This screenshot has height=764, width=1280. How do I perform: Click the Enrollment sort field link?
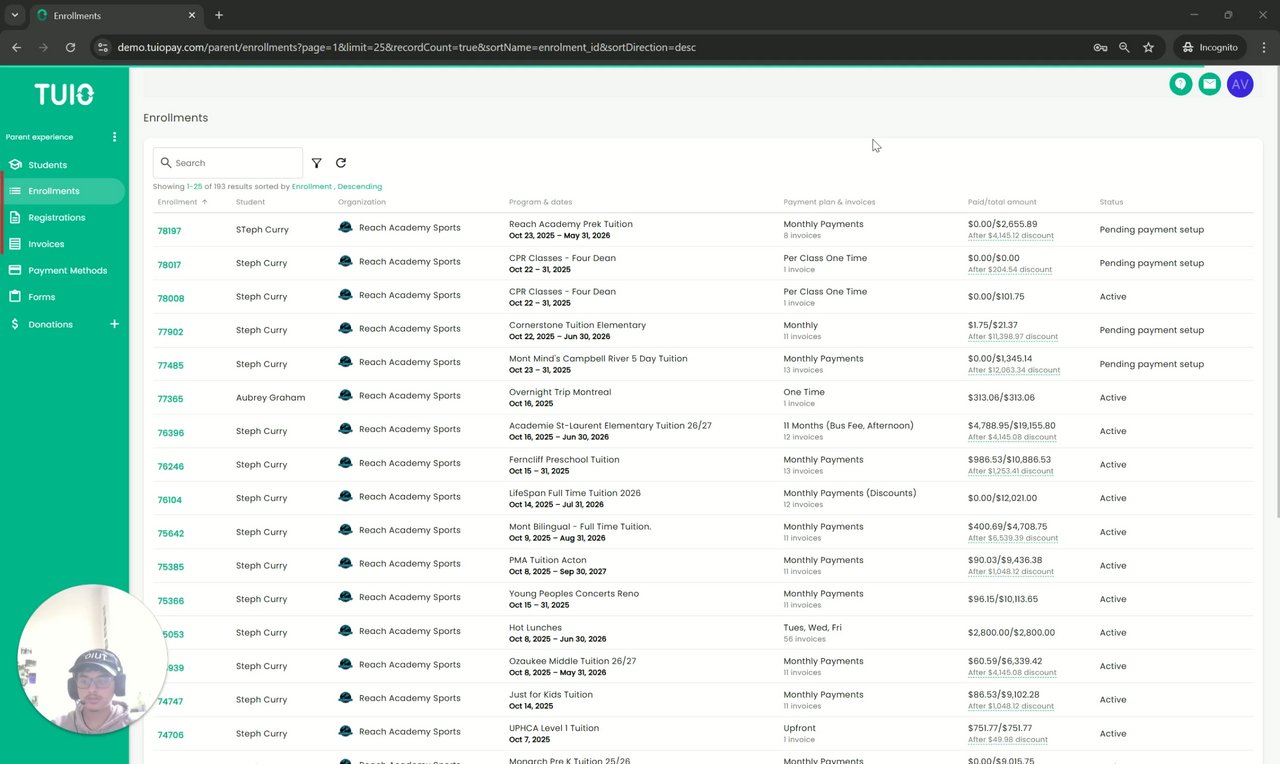[x=312, y=187]
